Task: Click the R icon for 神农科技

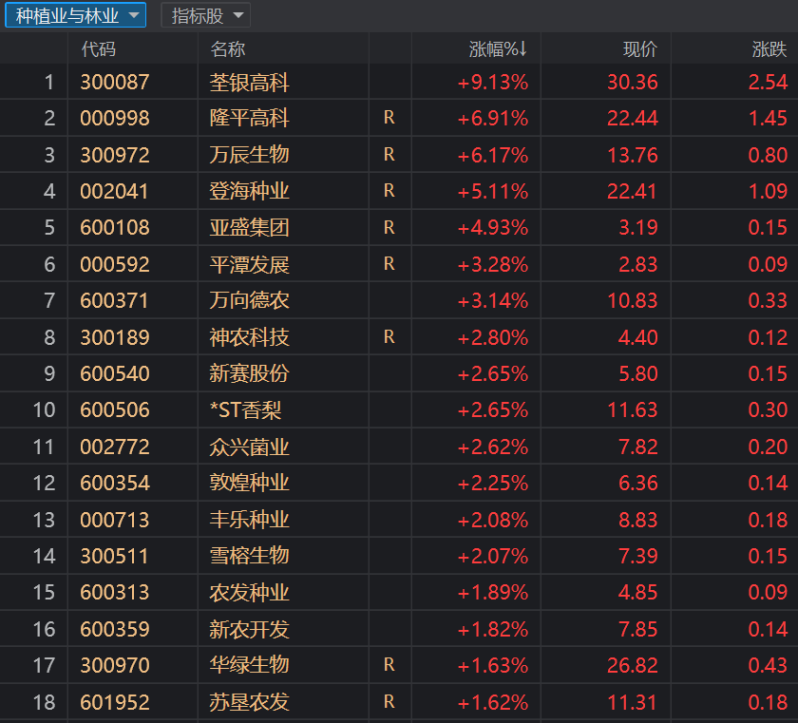Action: pyautogui.click(x=389, y=337)
